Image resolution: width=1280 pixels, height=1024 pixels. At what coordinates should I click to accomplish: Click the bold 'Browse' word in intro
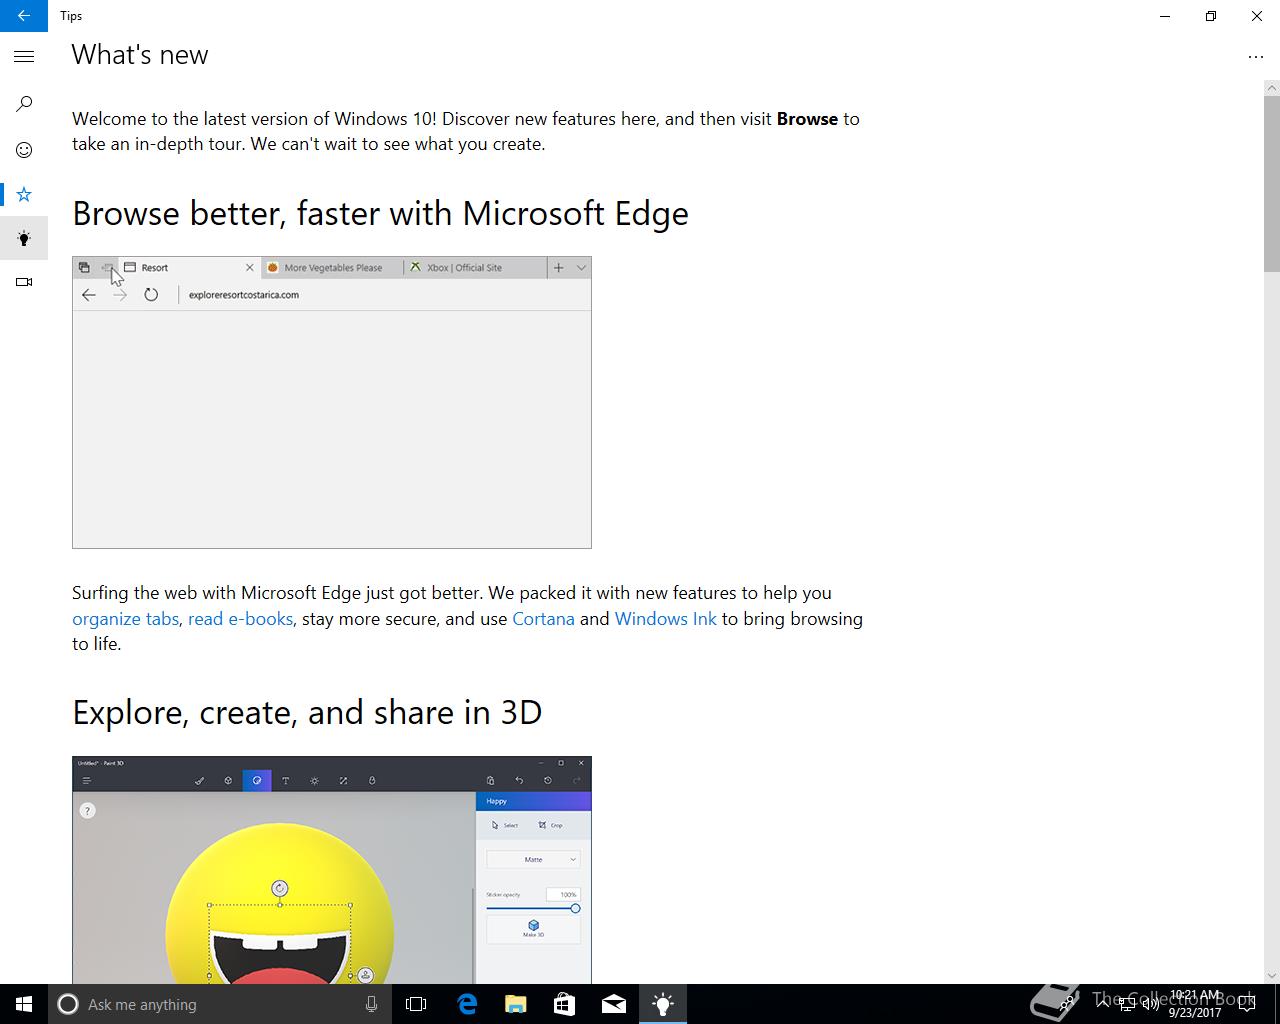point(807,119)
